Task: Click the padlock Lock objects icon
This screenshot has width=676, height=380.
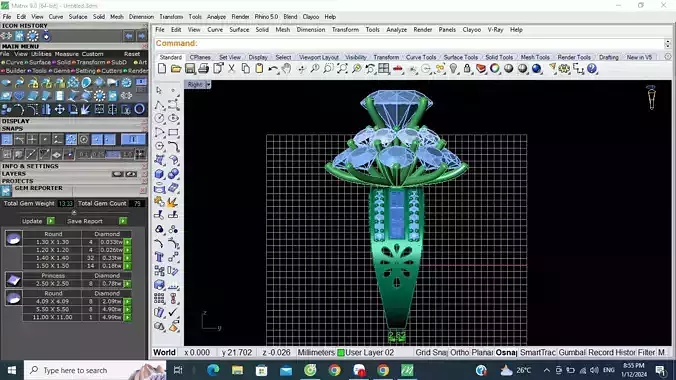Action: click(467, 69)
